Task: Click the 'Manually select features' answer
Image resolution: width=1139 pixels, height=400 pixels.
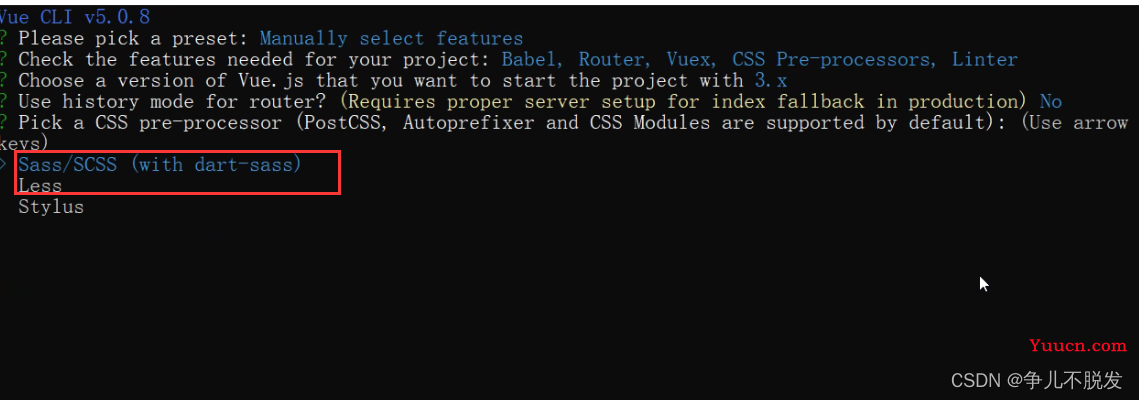Action: point(392,38)
